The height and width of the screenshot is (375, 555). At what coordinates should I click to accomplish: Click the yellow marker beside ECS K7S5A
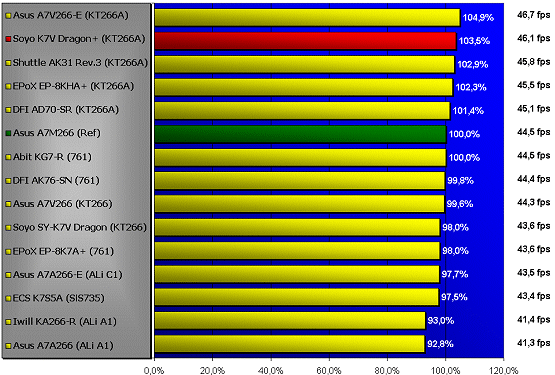[8, 298]
